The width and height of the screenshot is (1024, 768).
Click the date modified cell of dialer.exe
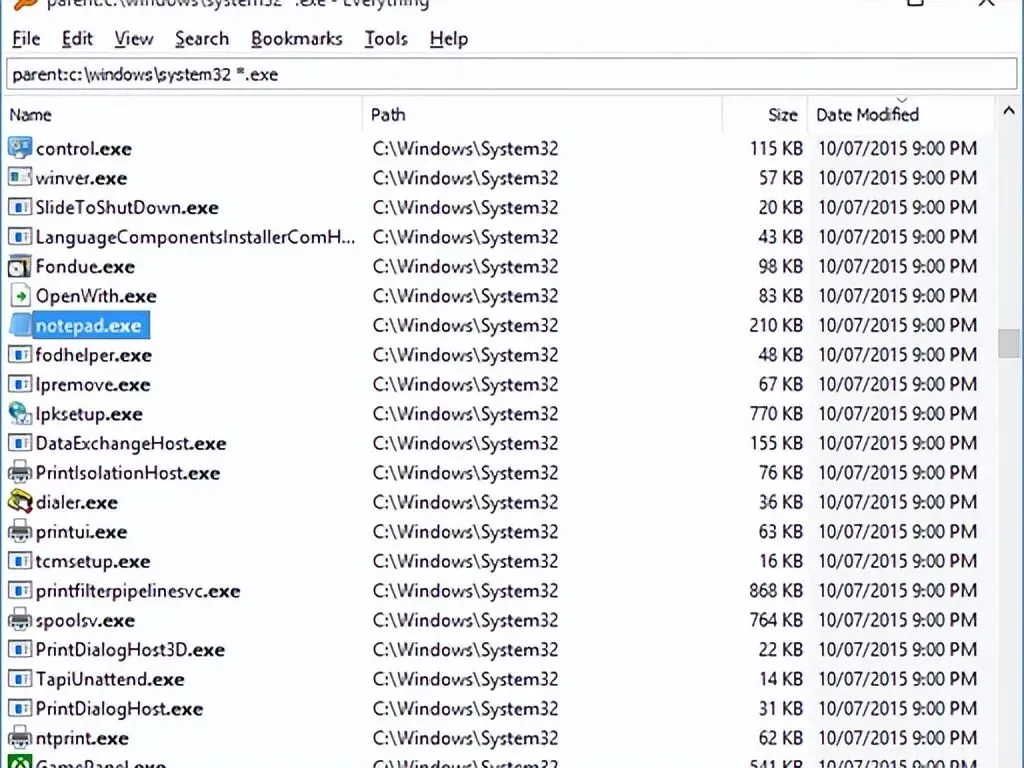coord(898,502)
